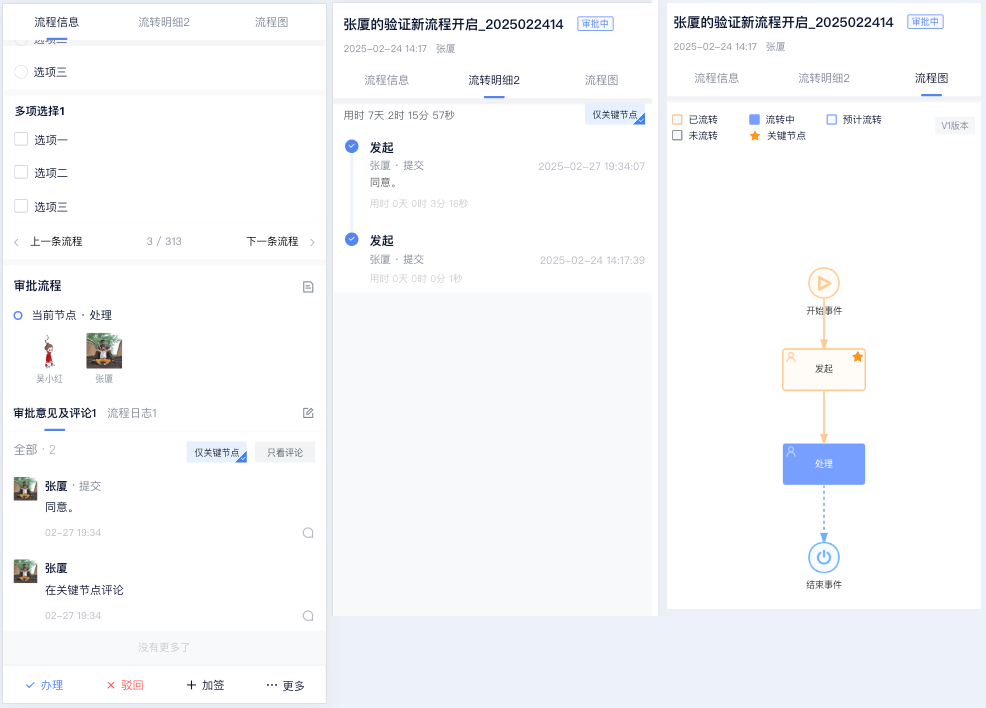Click the comment bubble icon on 在关键节点评论
Viewport: 986px width, 708px height.
[x=308, y=616]
